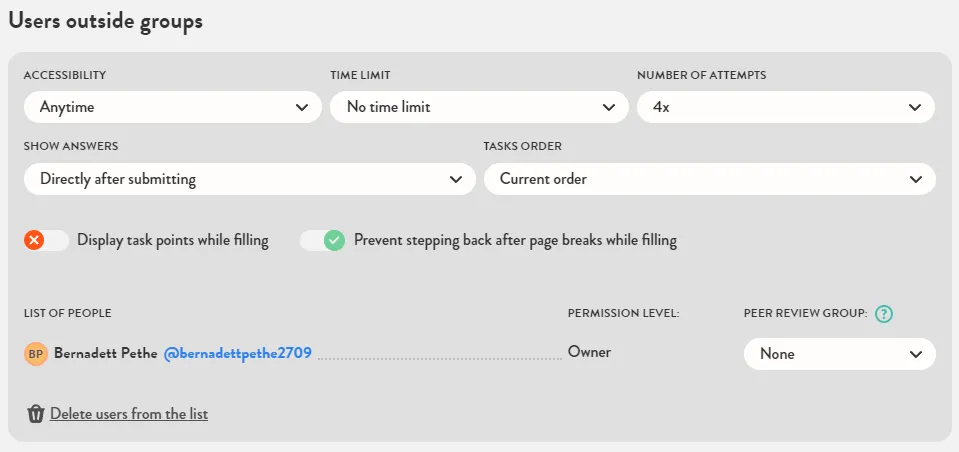Select the Bernadett Pethe name
The image size is (959, 452).
pyautogui.click(x=105, y=353)
